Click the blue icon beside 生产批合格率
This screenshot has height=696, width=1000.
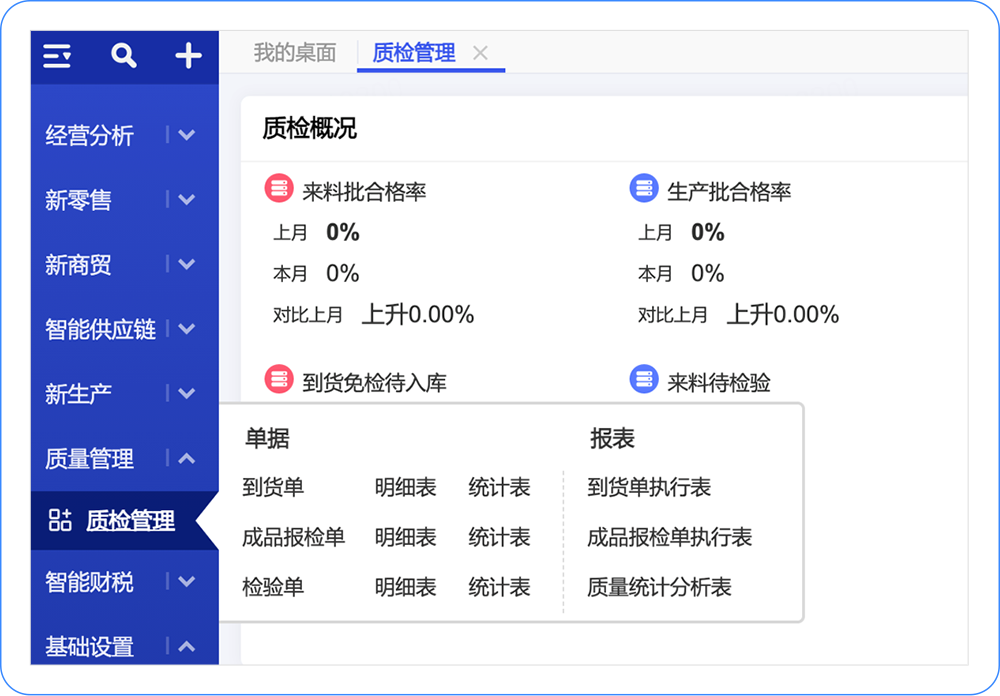[x=643, y=189]
